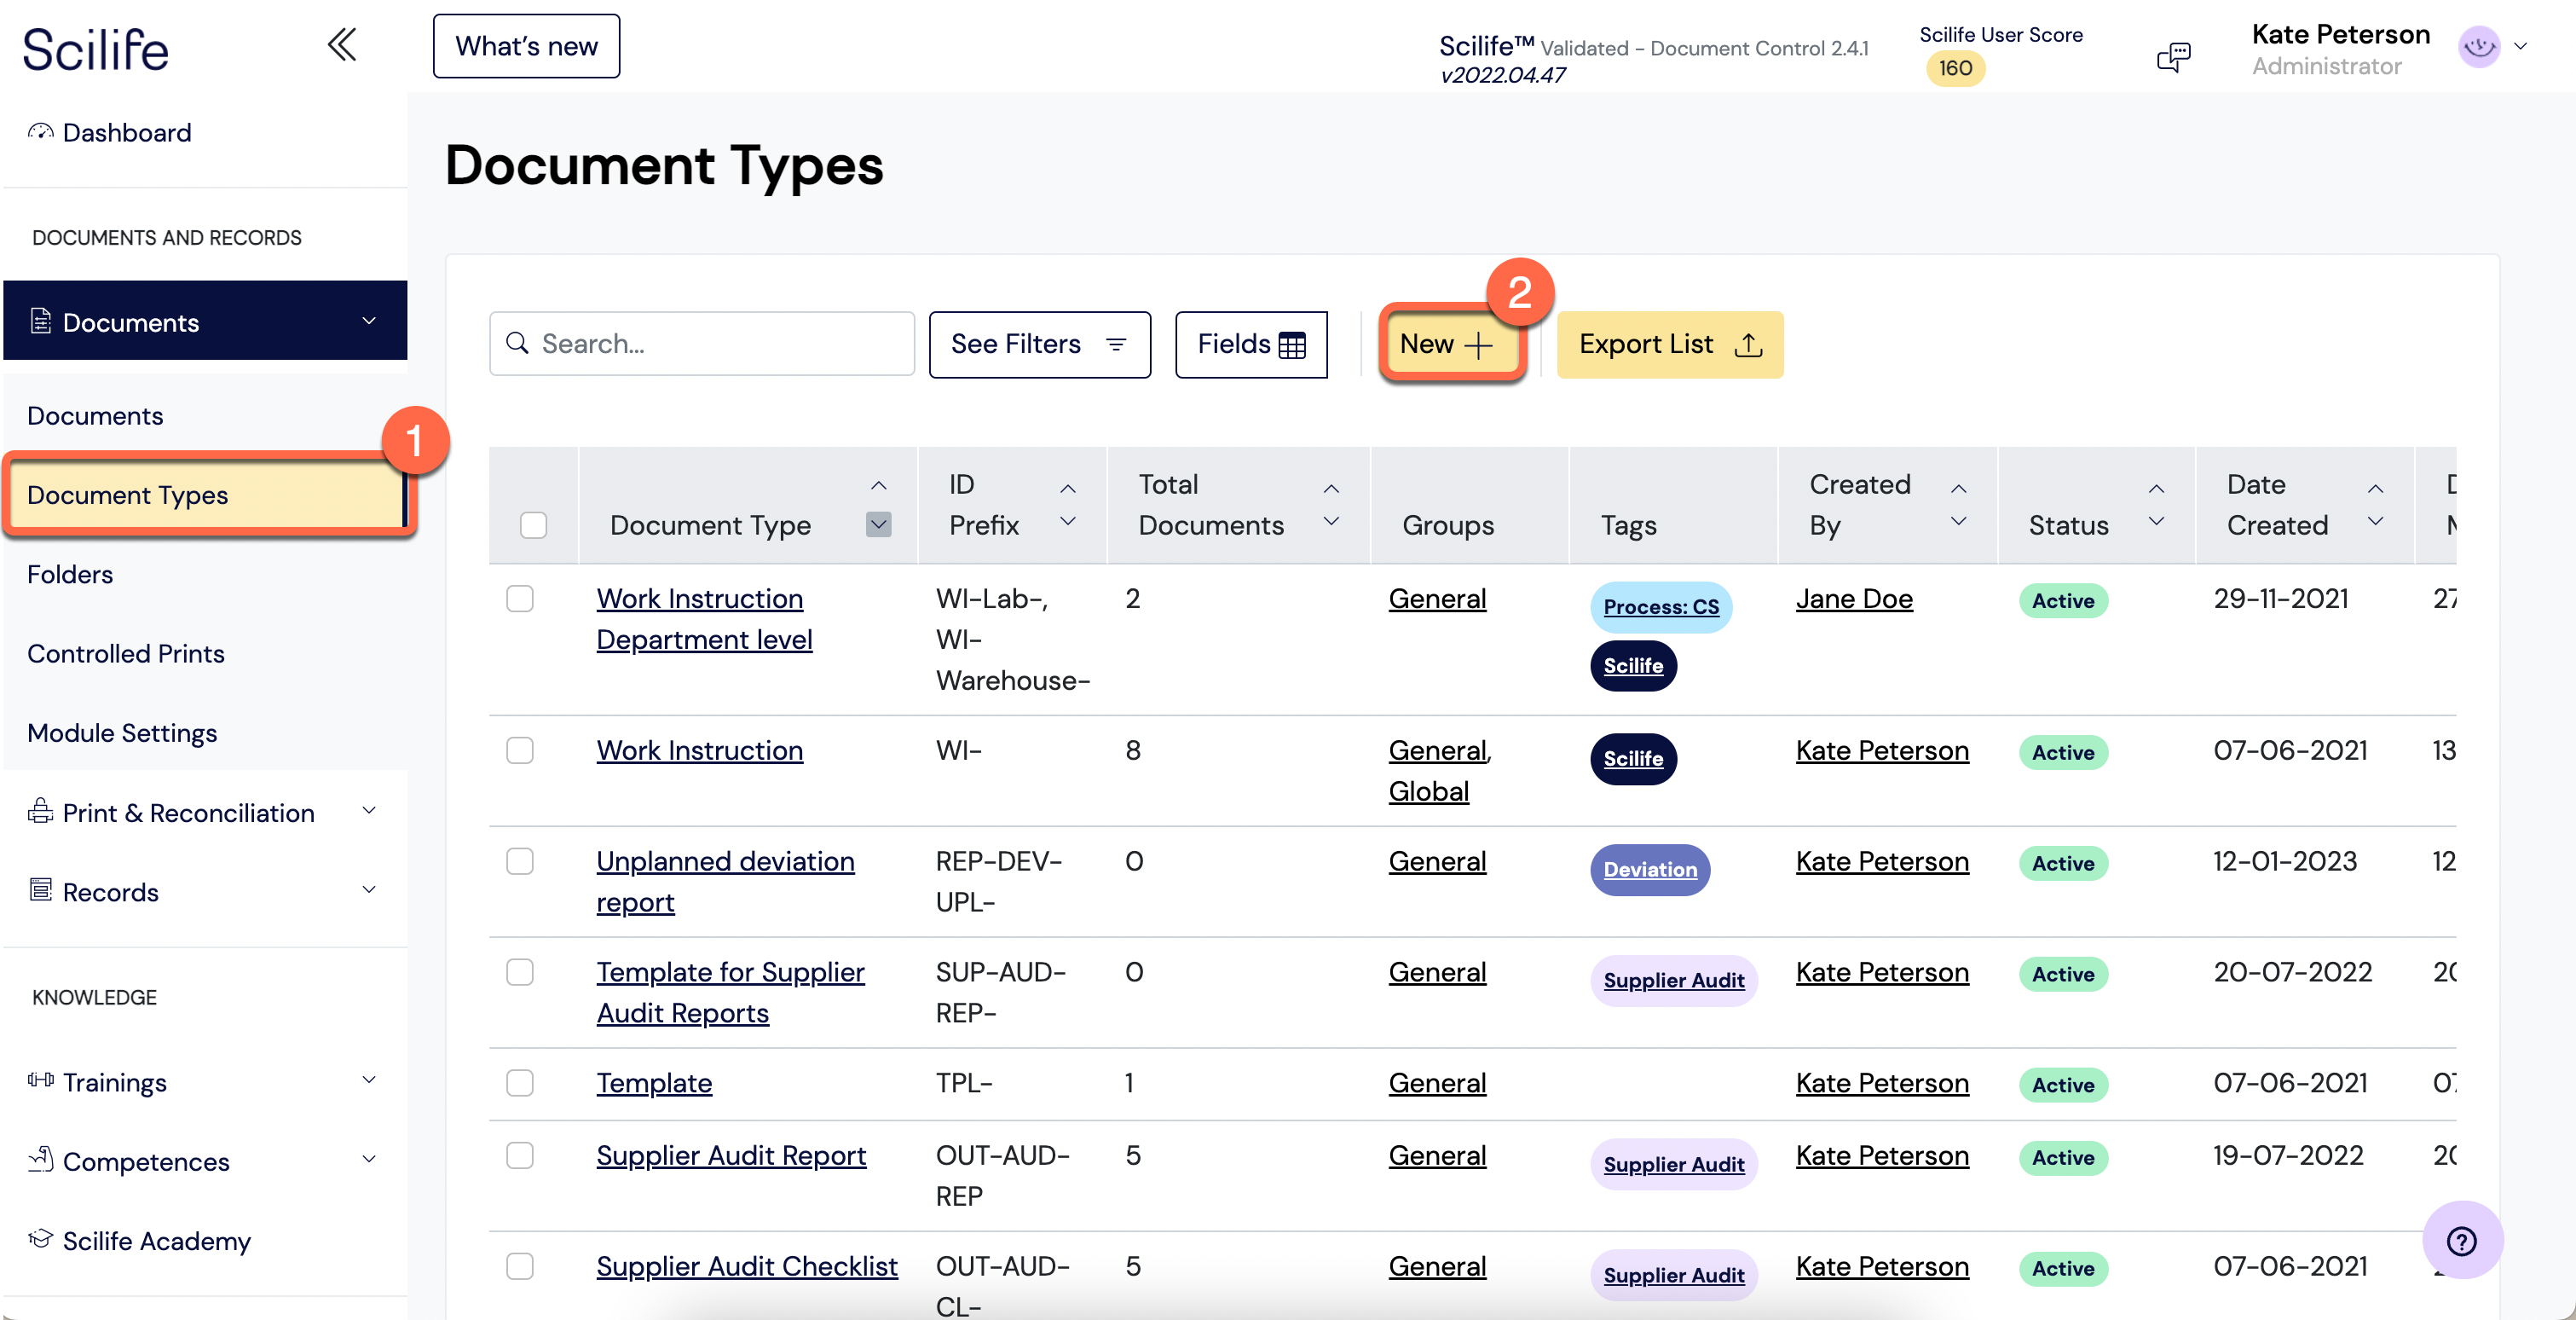Sort ID Prefix column descending arrow
The width and height of the screenshot is (2576, 1320).
point(1067,521)
